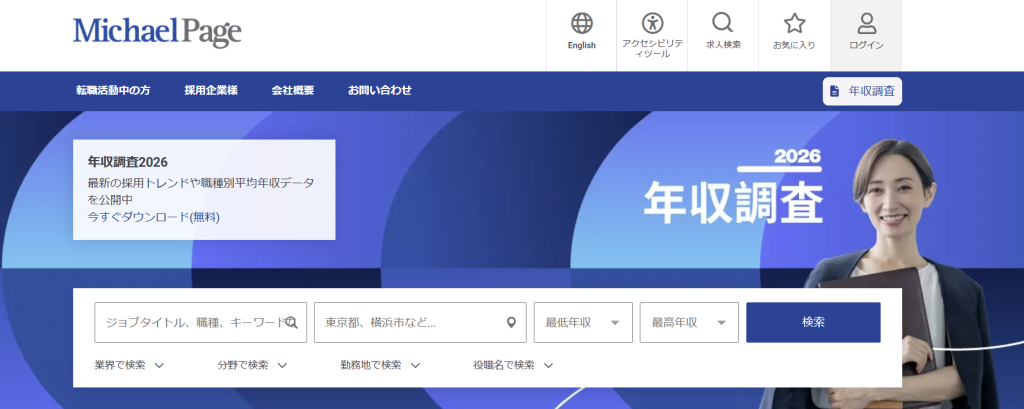Click the search icon in the keyword field
The image size is (1024, 409).
coord(291,323)
